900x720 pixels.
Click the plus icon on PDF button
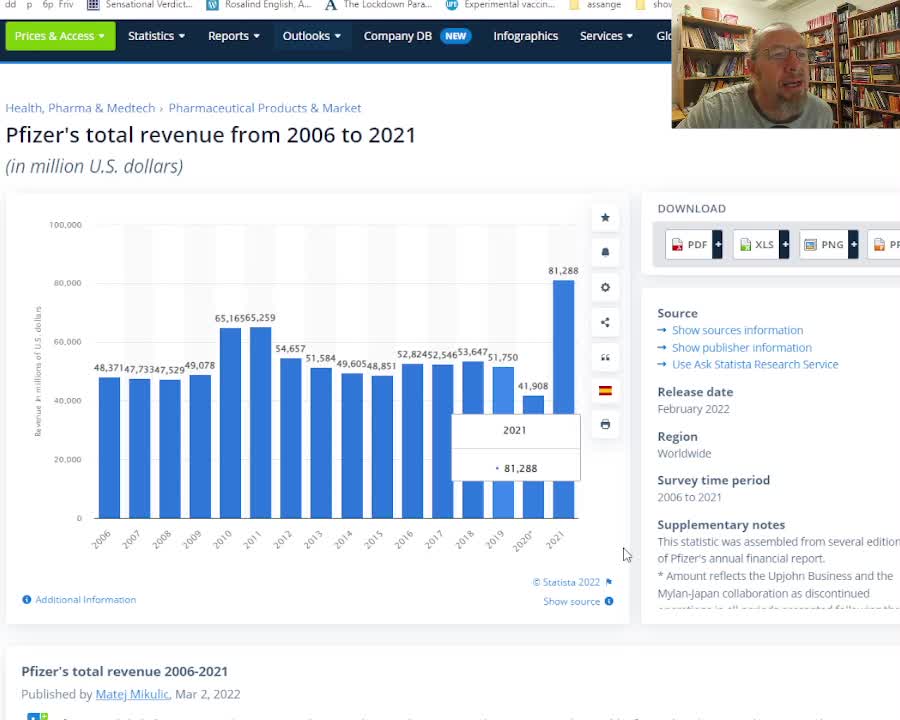[717, 245]
